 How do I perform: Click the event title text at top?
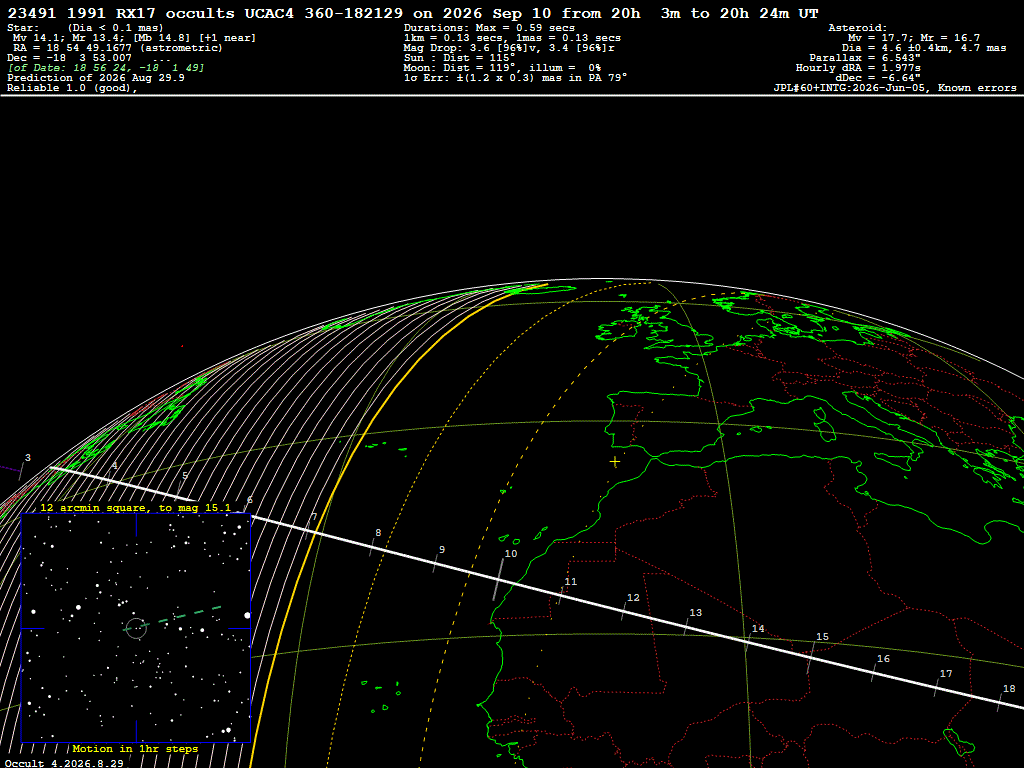click(413, 13)
